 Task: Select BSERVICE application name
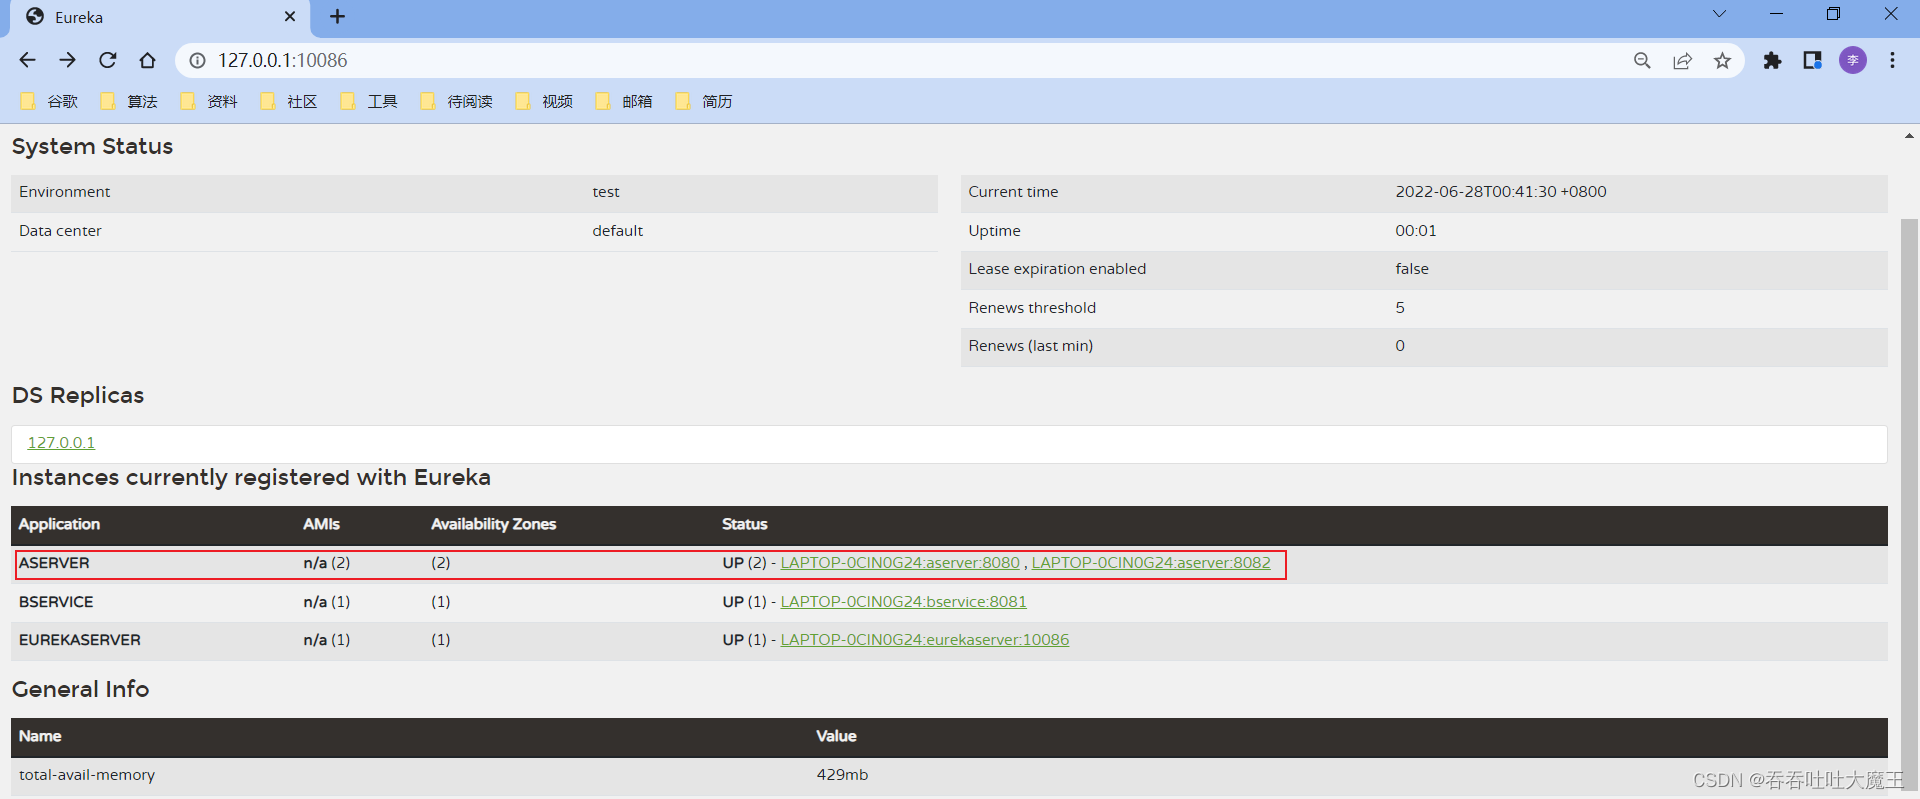pyautogui.click(x=56, y=602)
